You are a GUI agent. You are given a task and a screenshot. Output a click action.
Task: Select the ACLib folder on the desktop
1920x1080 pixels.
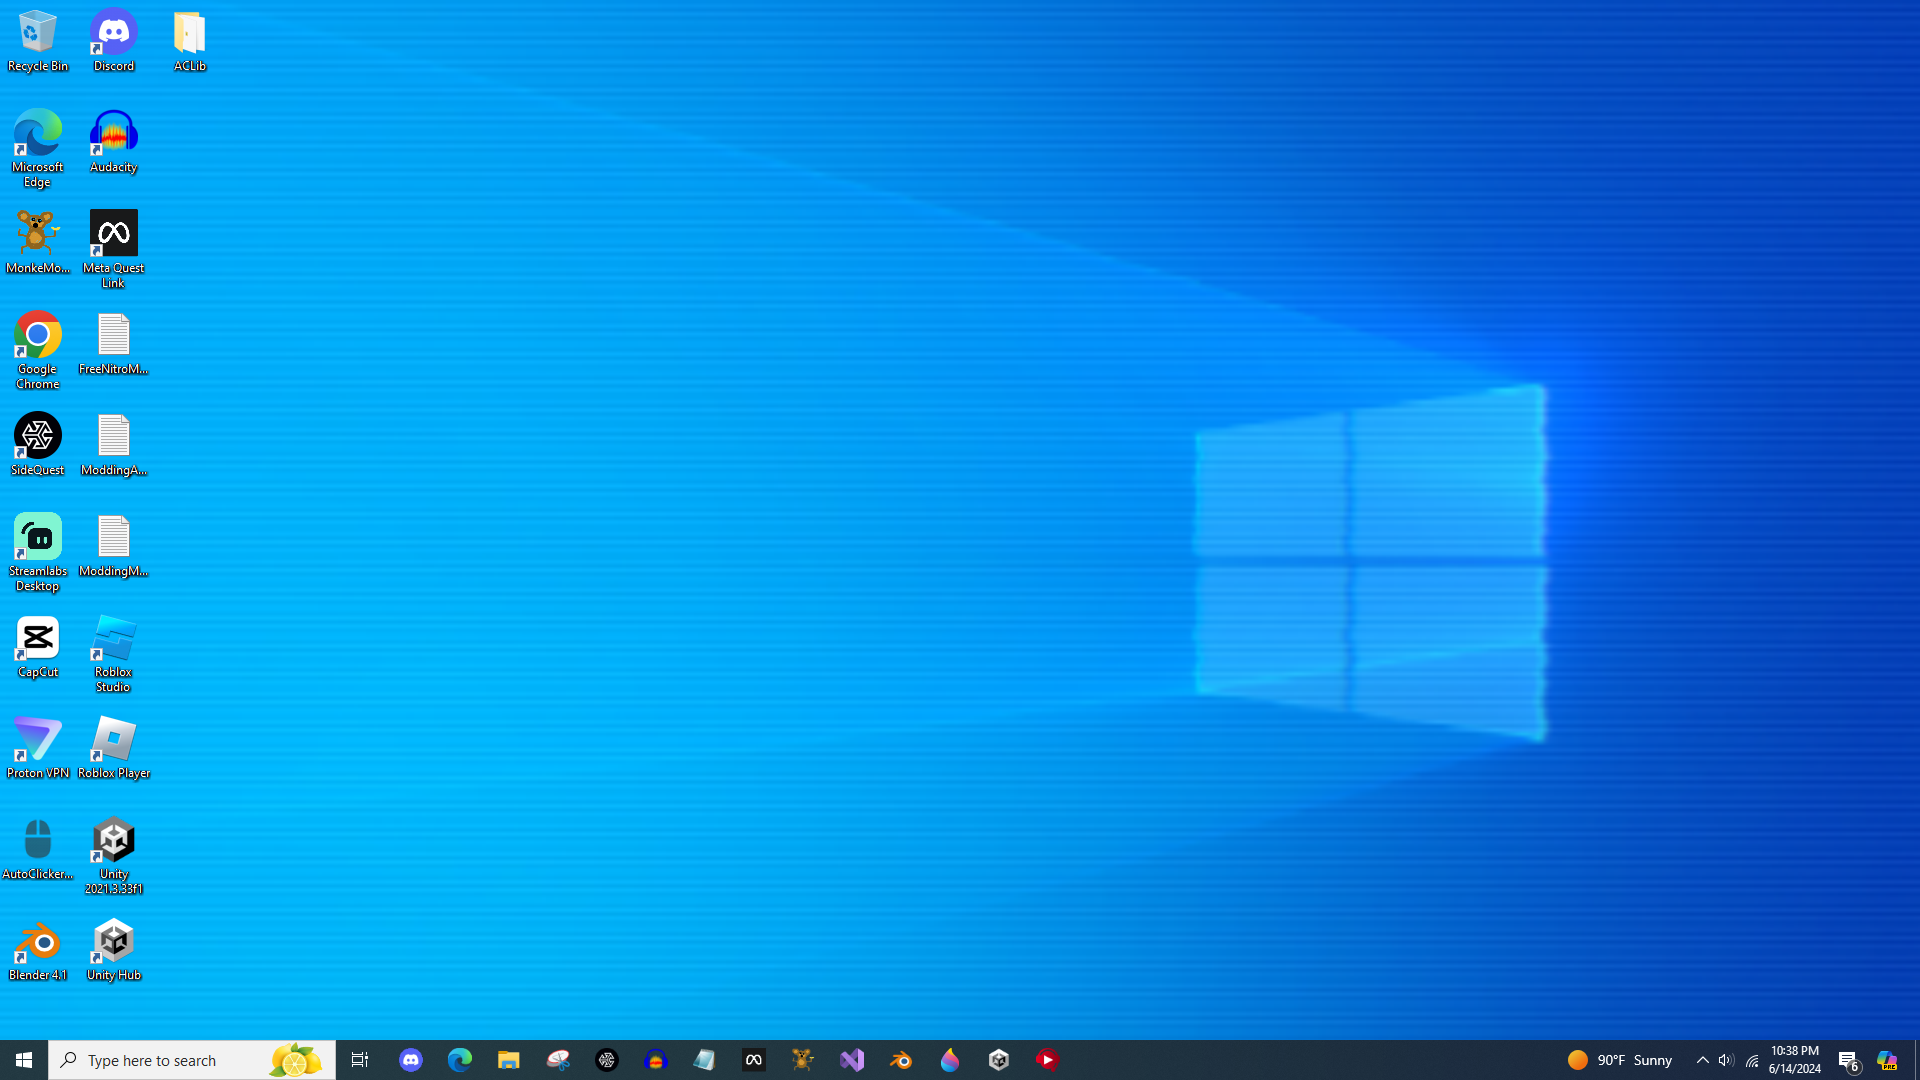point(189,41)
